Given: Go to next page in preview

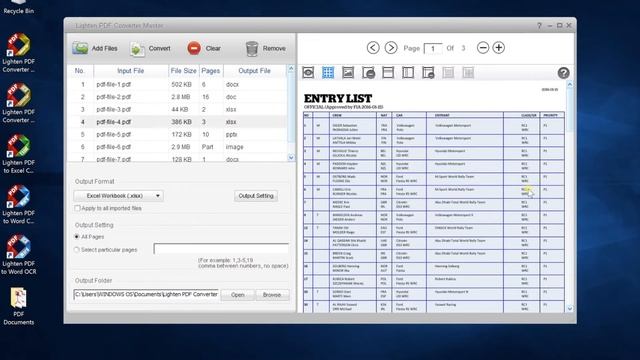Looking at the screenshot, I should 391,48.
